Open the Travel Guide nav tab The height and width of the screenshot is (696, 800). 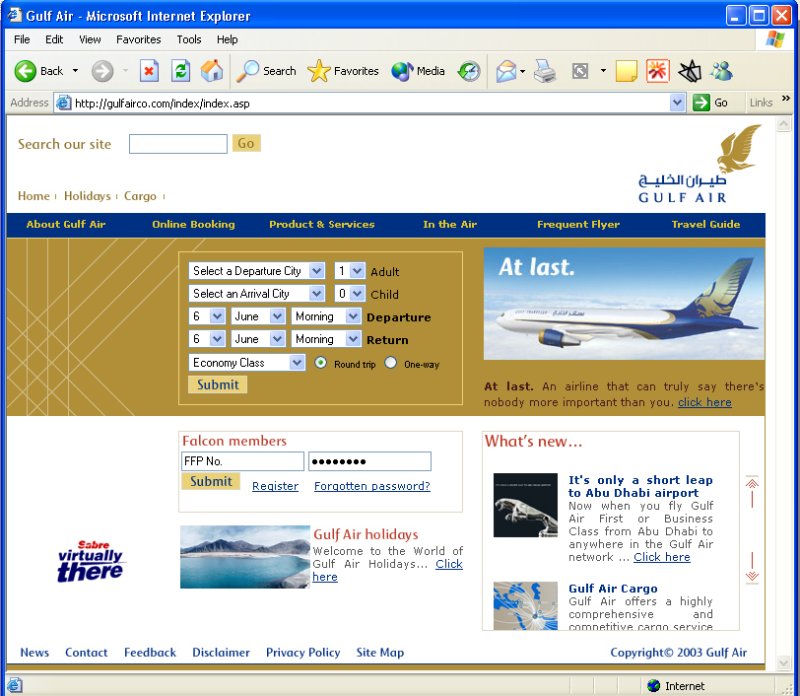pyautogui.click(x=706, y=224)
